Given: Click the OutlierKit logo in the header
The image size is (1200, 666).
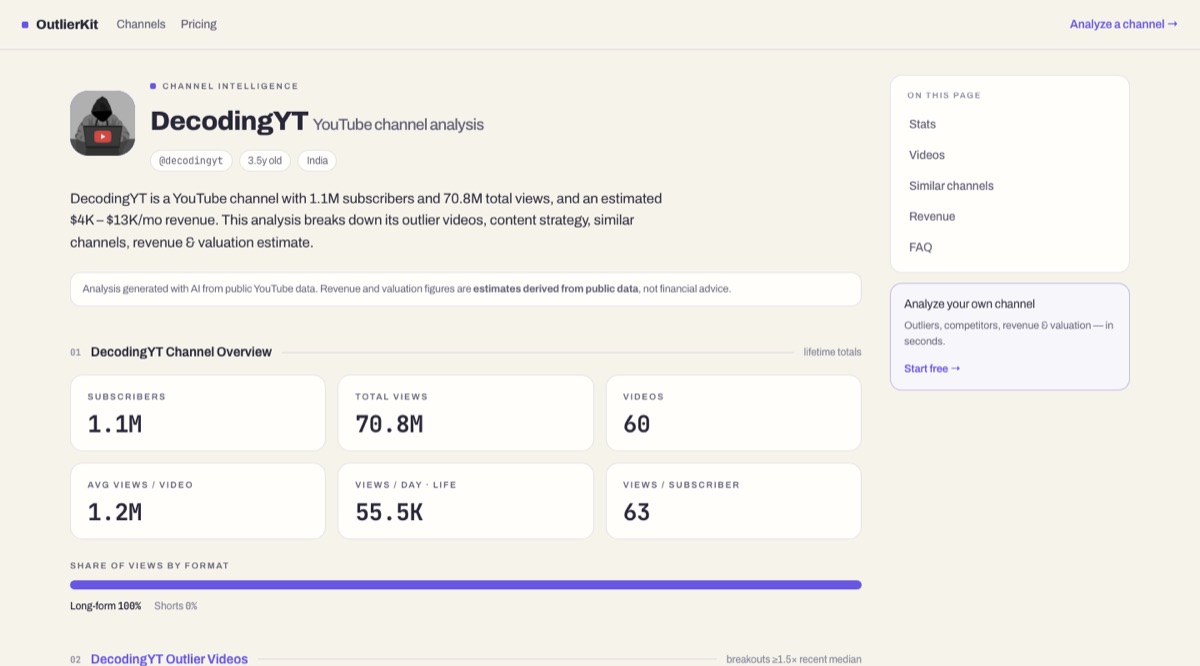Looking at the screenshot, I should tap(60, 24).
